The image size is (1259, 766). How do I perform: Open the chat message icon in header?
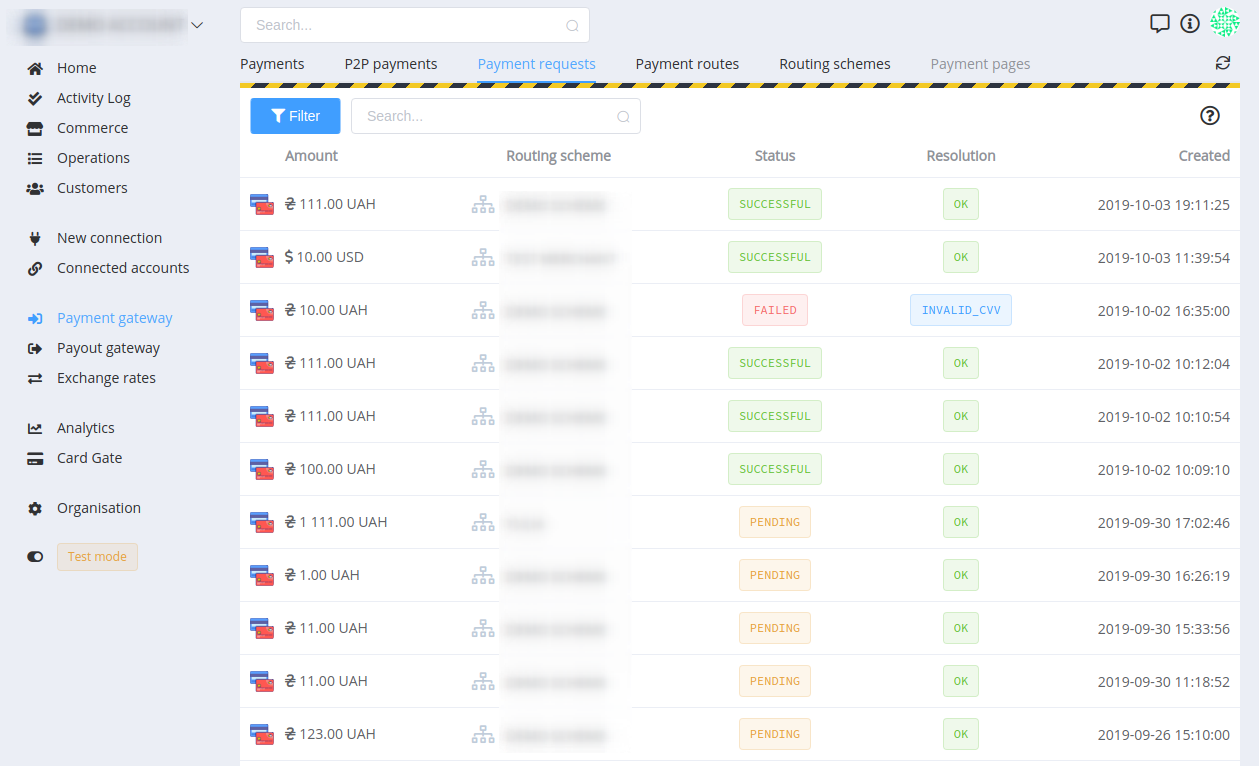coord(1160,23)
